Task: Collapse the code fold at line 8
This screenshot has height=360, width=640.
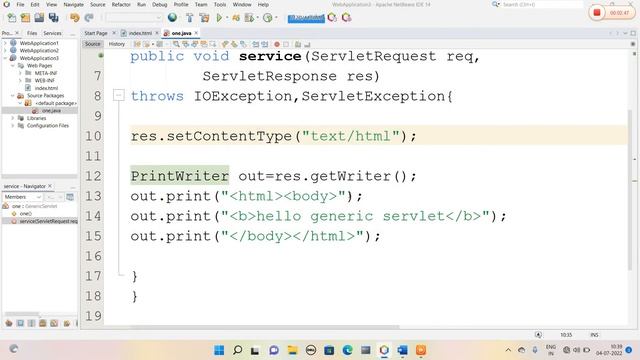Action: (x=118, y=96)
